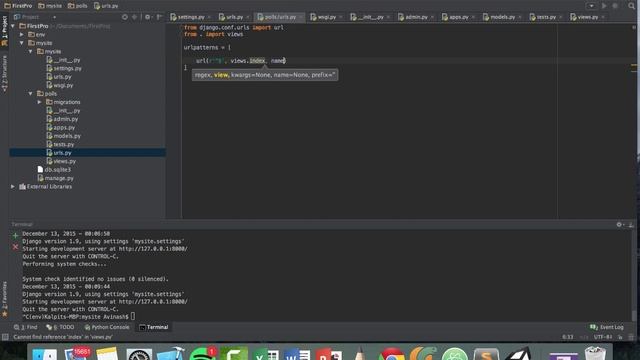640x360 pixels.
Task: Switch to the settings.py editor tab
Action: coord(190,17)
